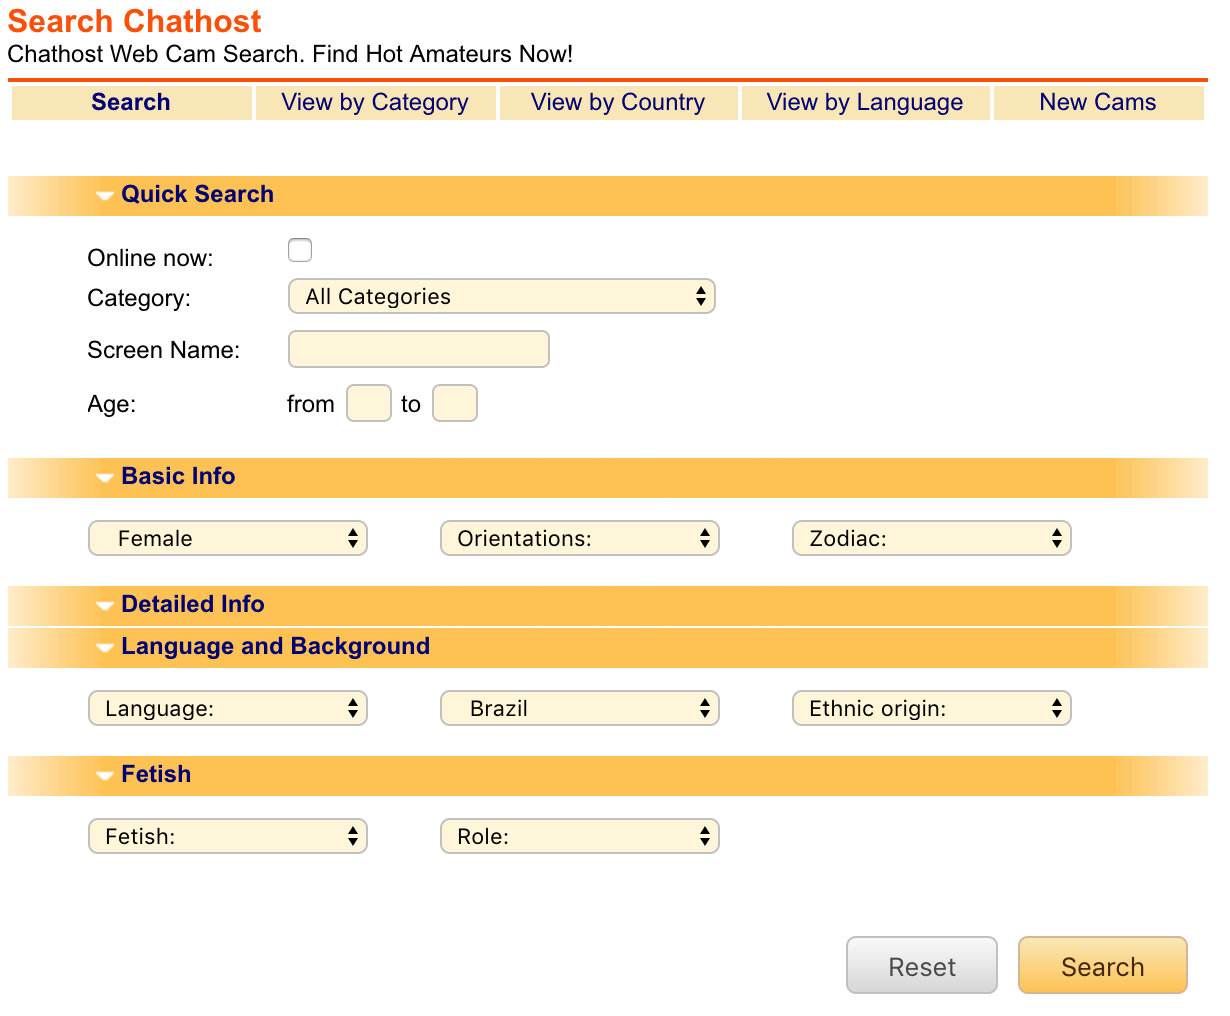The height and width of the screenshot is (1016, 1230).
Task: Tick the Online now checkbox
Action: [x=300, y=250]
